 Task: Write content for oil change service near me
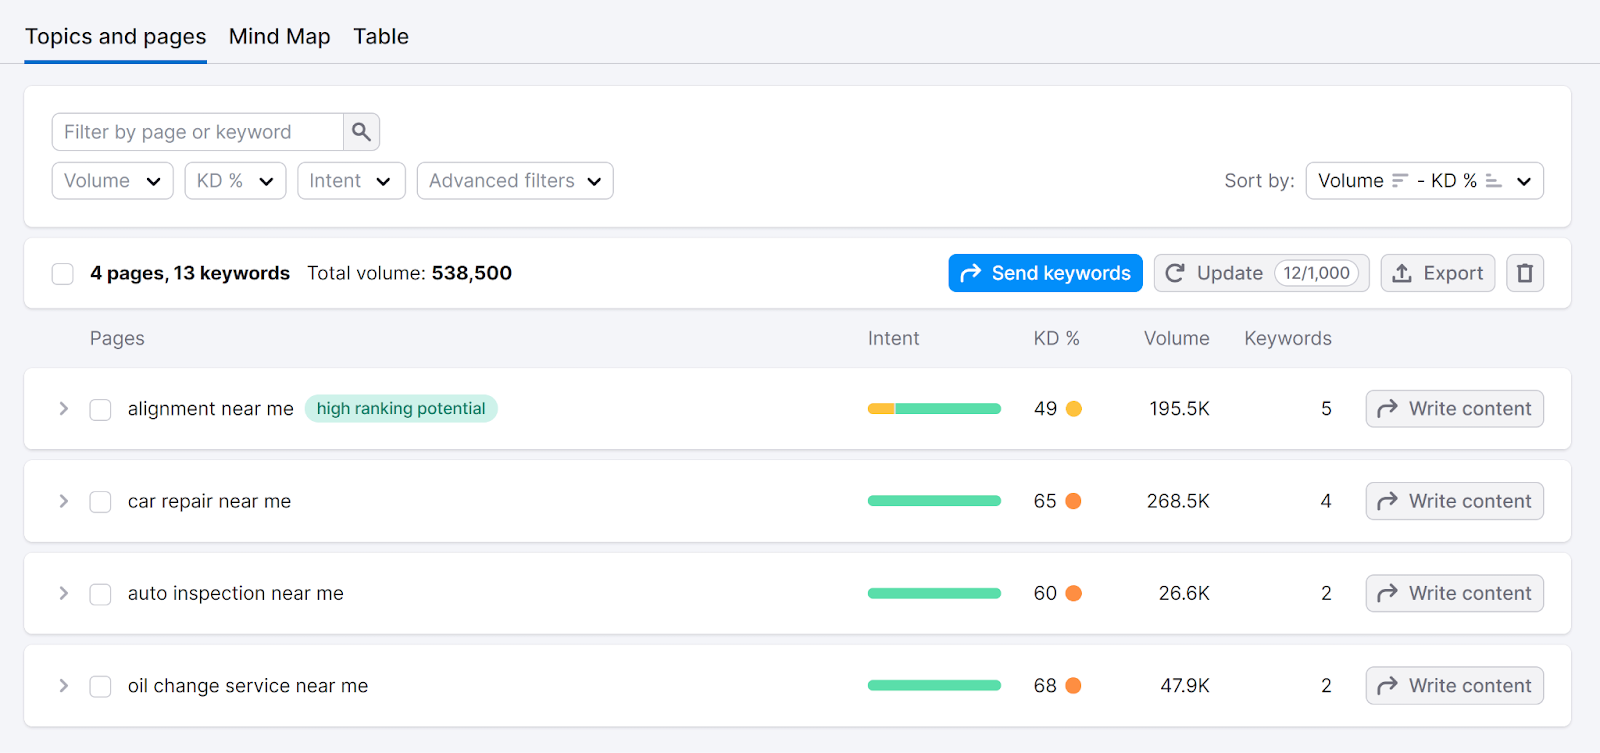[x=1454, y=686]
